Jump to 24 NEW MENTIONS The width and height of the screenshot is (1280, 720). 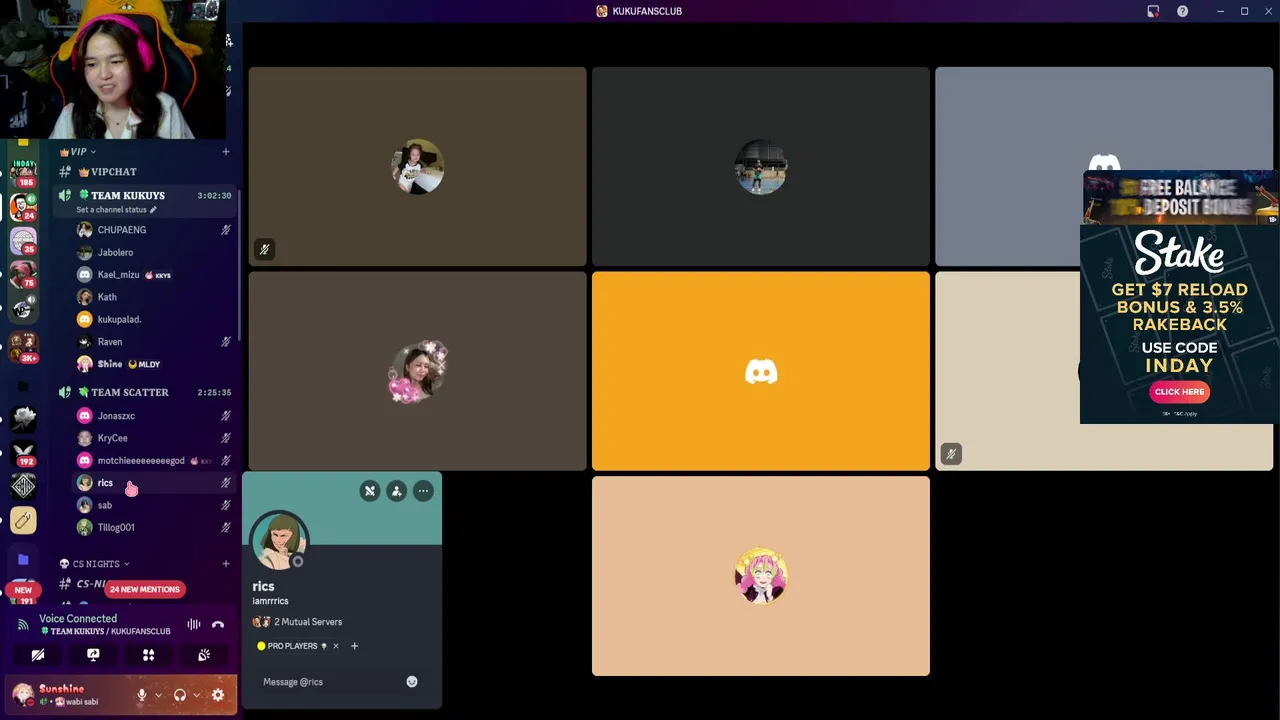point(144,589)
